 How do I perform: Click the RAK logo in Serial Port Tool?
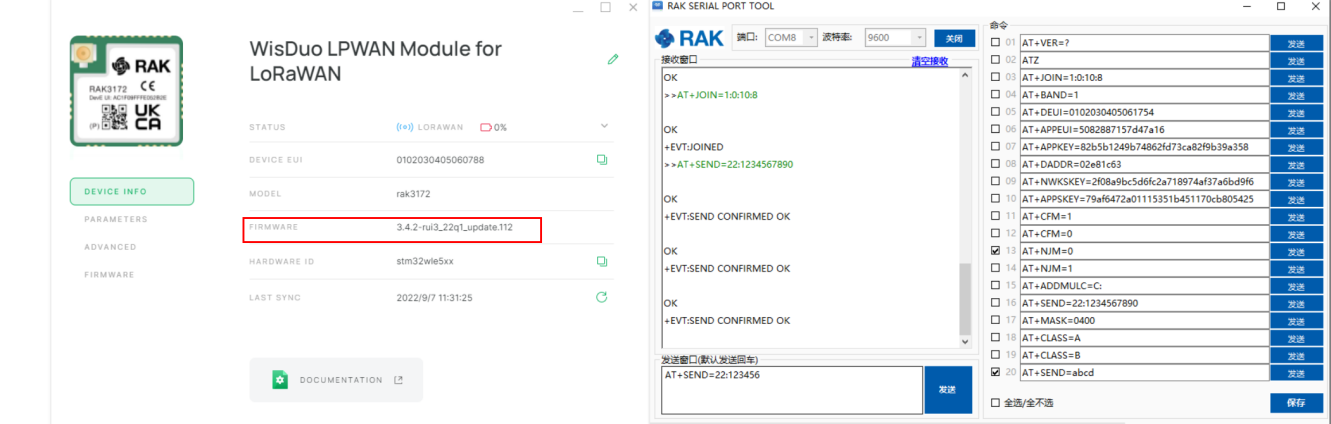tap(689, 38)
